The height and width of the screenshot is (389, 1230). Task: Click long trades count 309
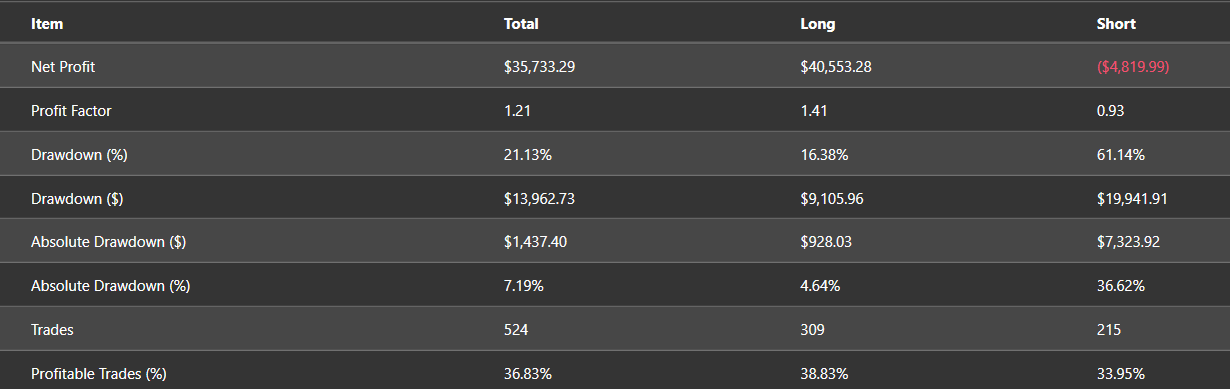(x=813, y=330)
